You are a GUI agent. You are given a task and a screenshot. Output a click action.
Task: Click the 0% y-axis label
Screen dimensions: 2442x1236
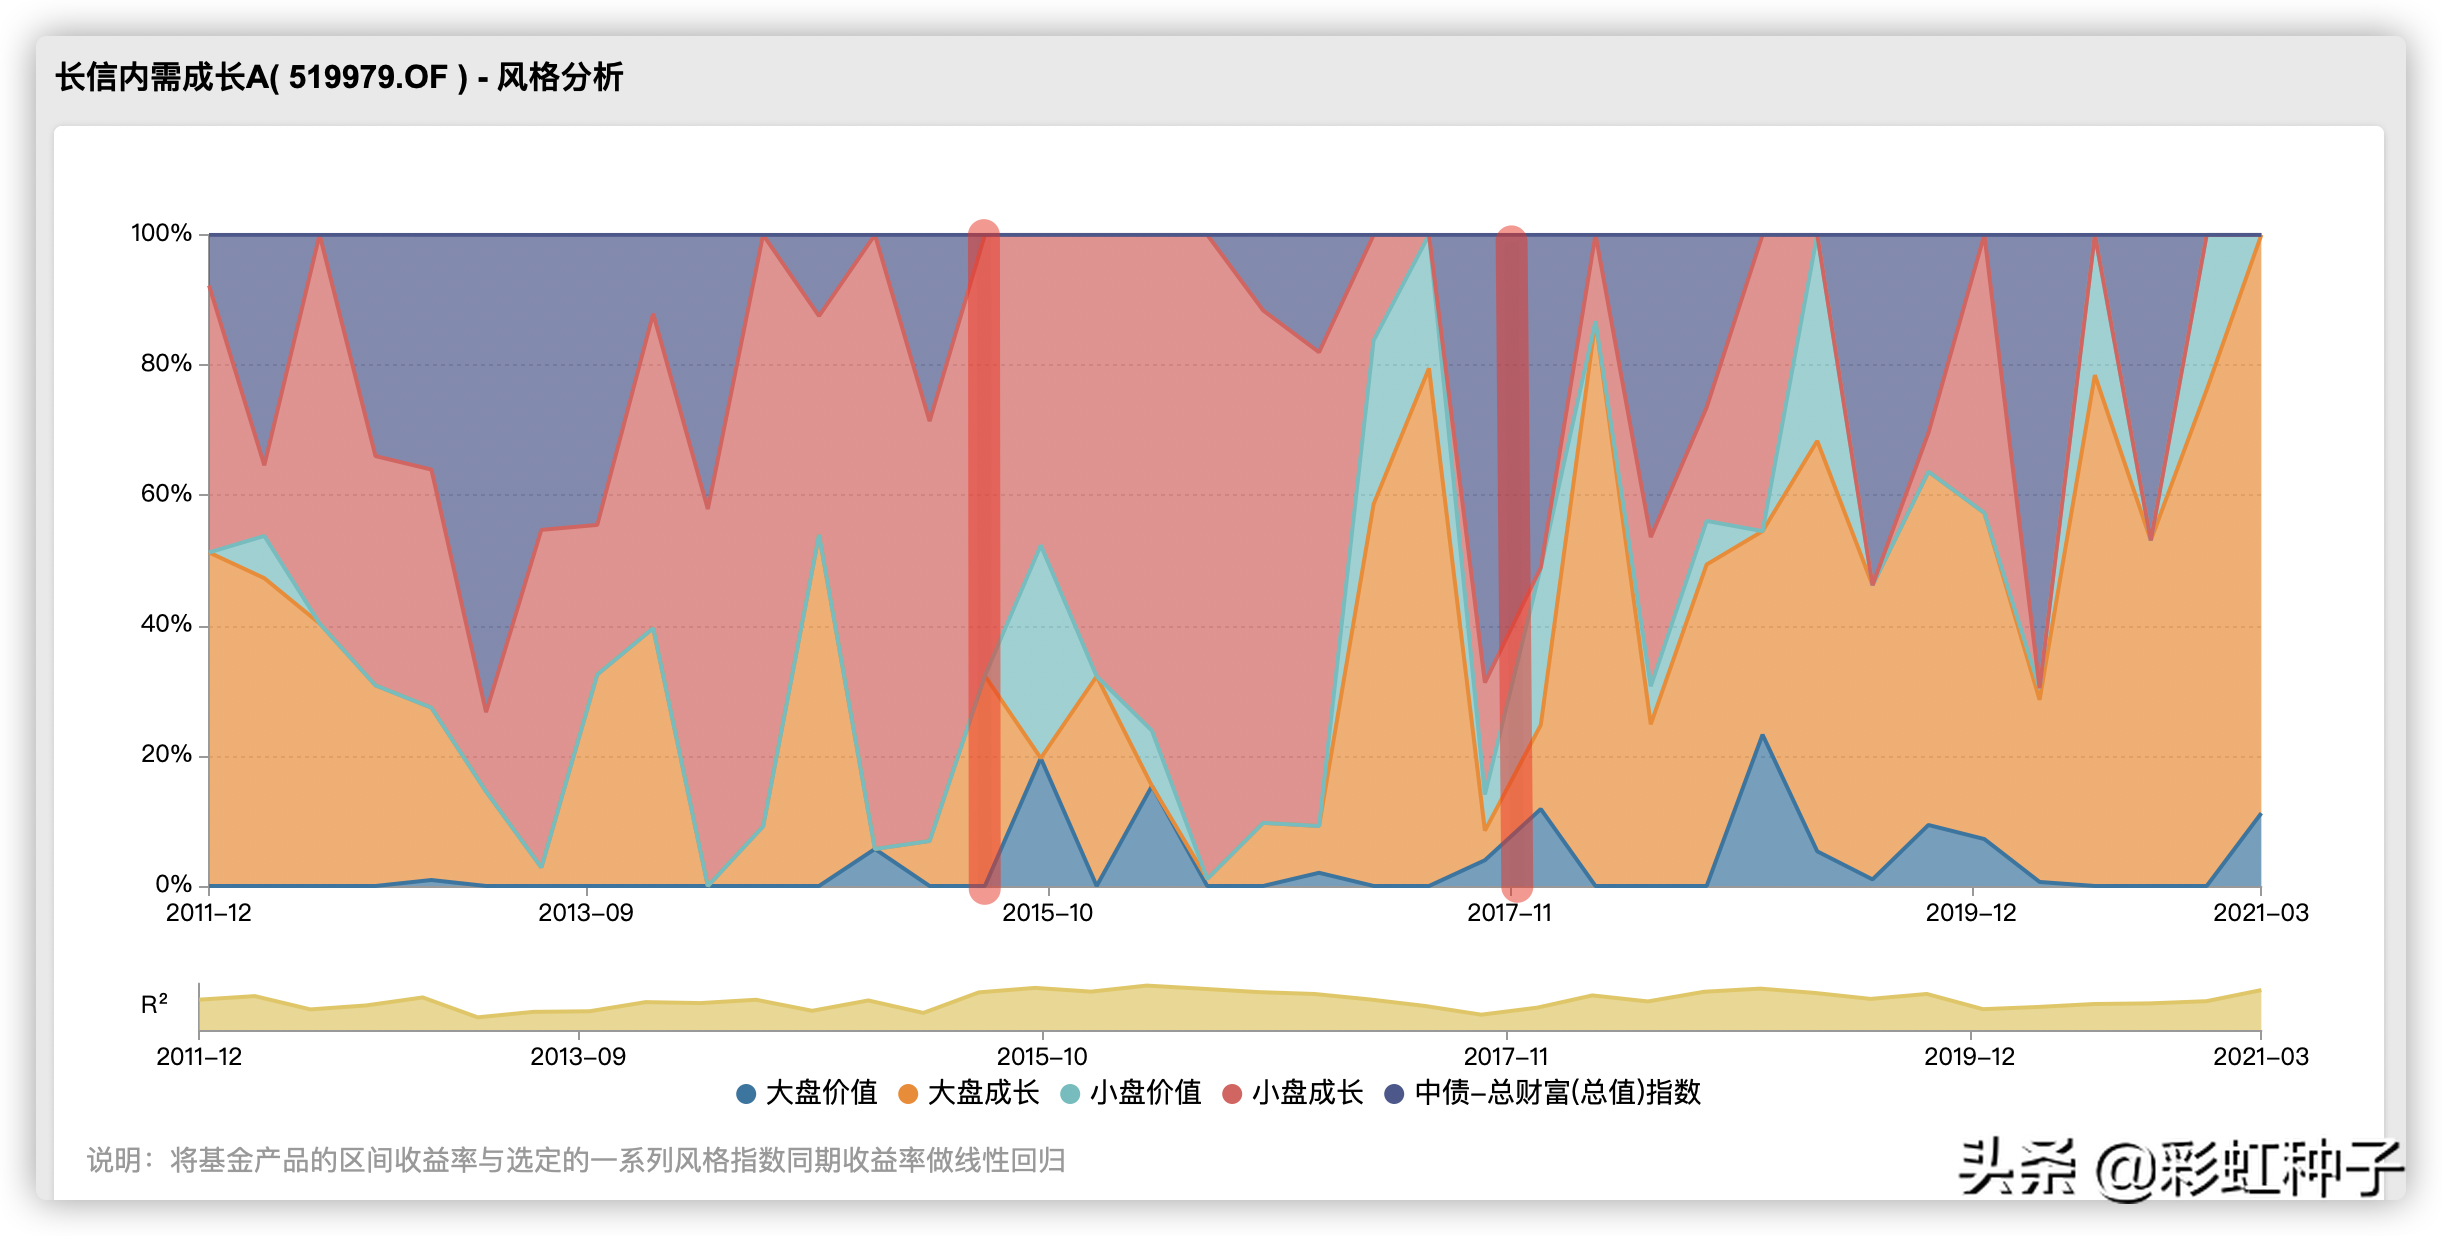173,884
